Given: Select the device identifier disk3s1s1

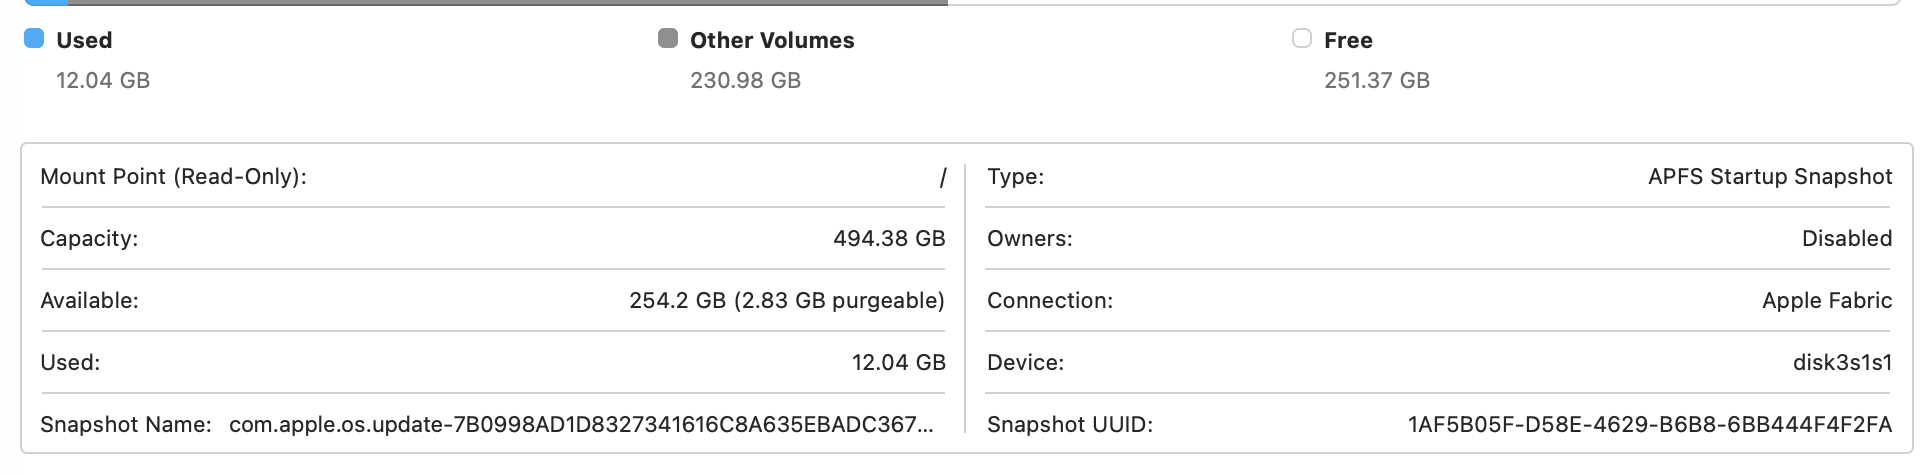Looking at the screenshot, I should 1842,363.
